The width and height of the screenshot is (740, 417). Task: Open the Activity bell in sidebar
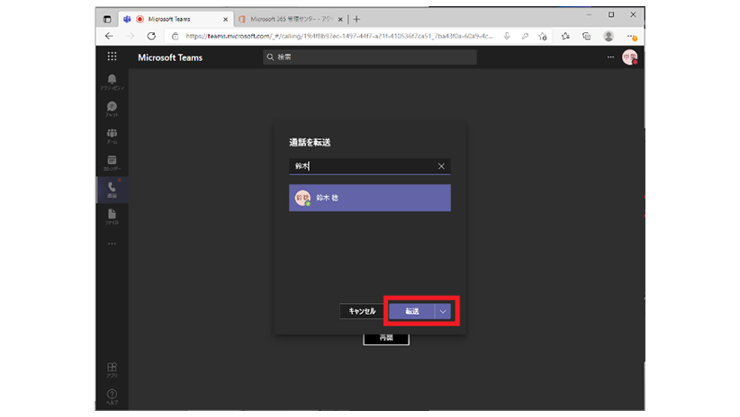coord(112,82)
